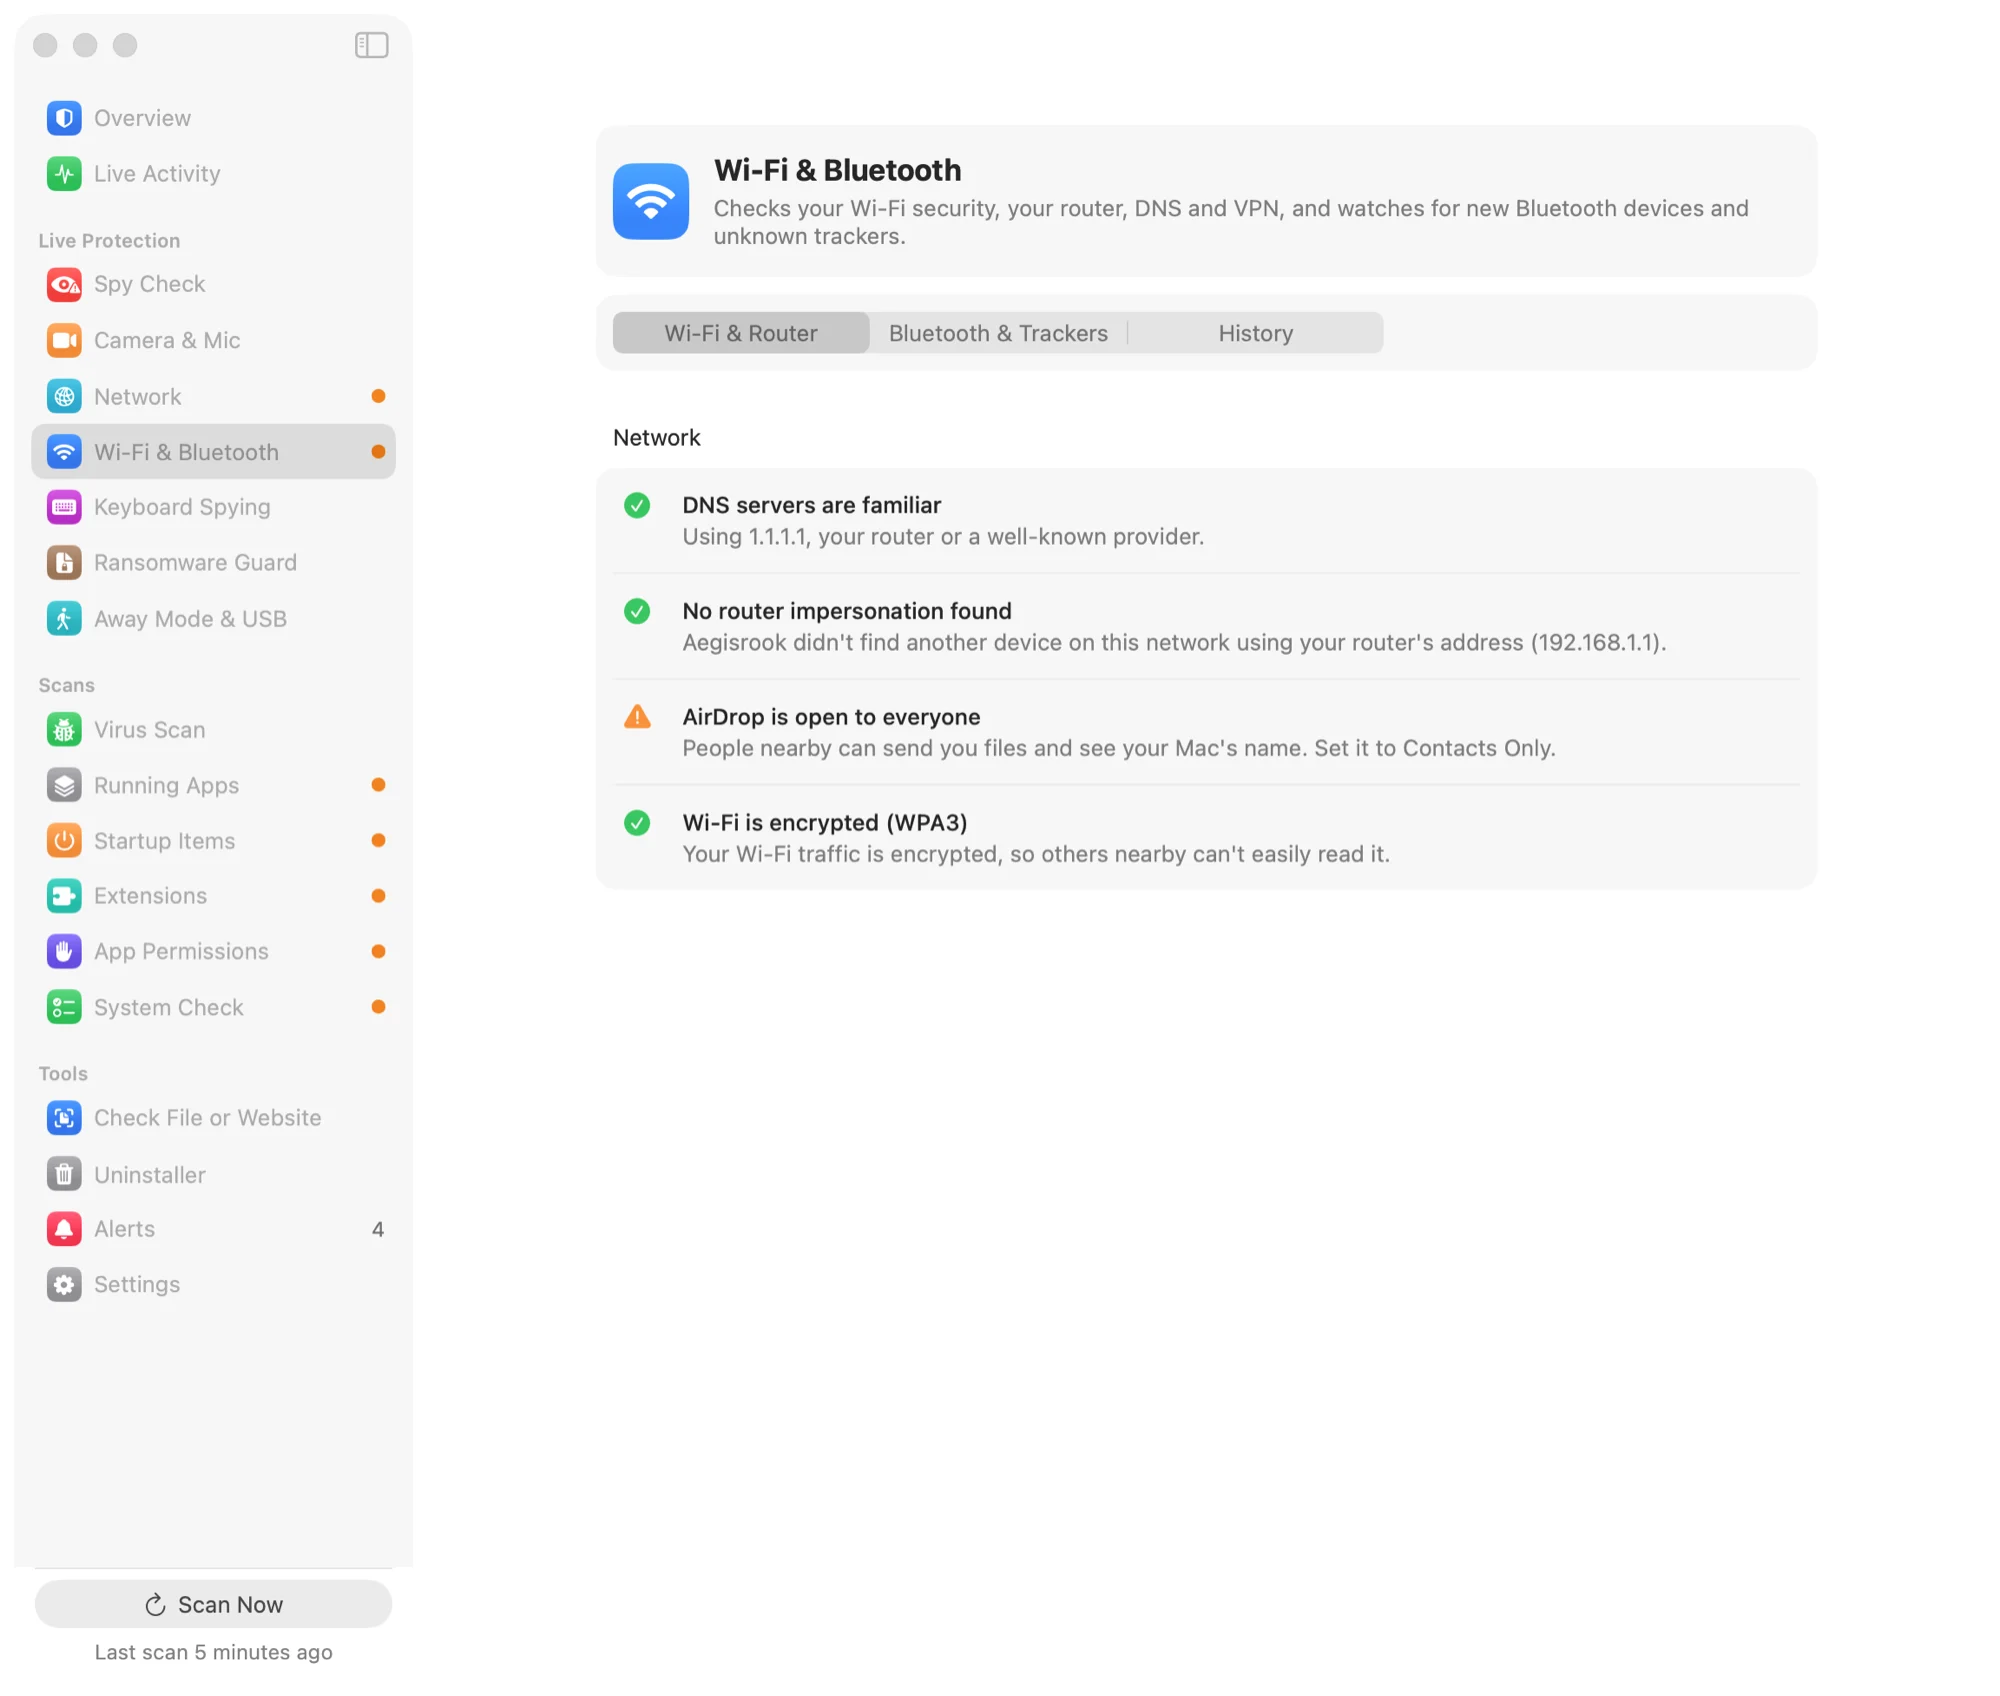Toggle the sidebar visibility icon
This screenshot has height=1696, width=2000.
tap(371, 45)
